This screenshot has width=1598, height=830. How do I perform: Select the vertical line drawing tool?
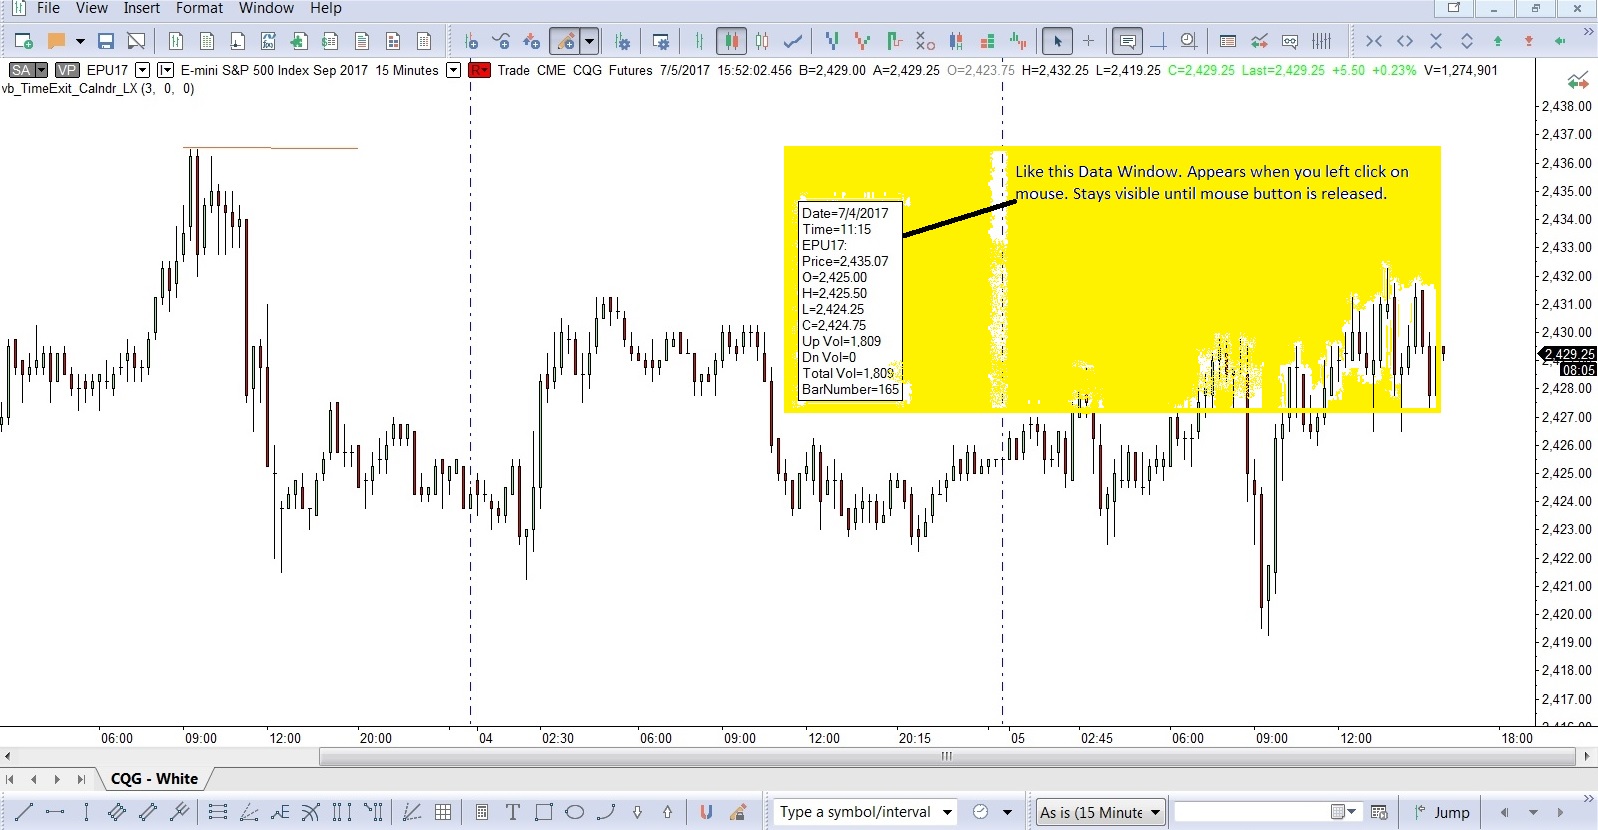pos(86,812)
